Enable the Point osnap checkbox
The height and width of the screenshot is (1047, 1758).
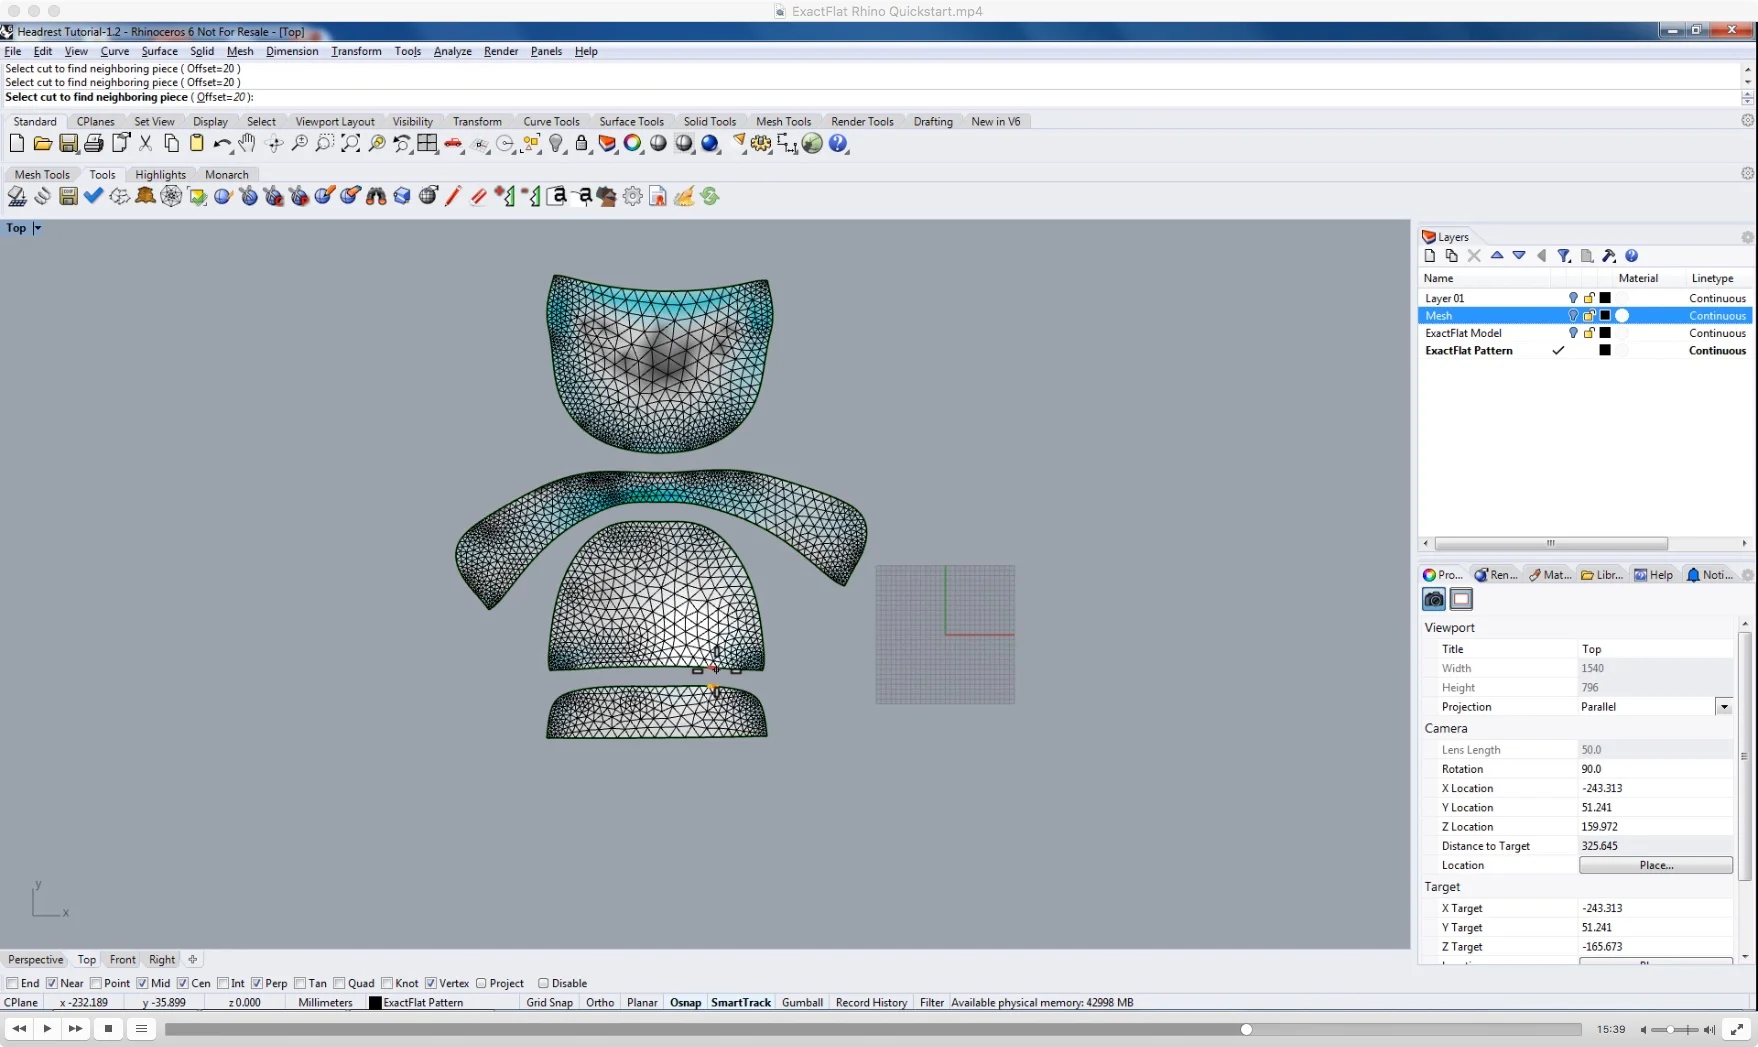96,983
